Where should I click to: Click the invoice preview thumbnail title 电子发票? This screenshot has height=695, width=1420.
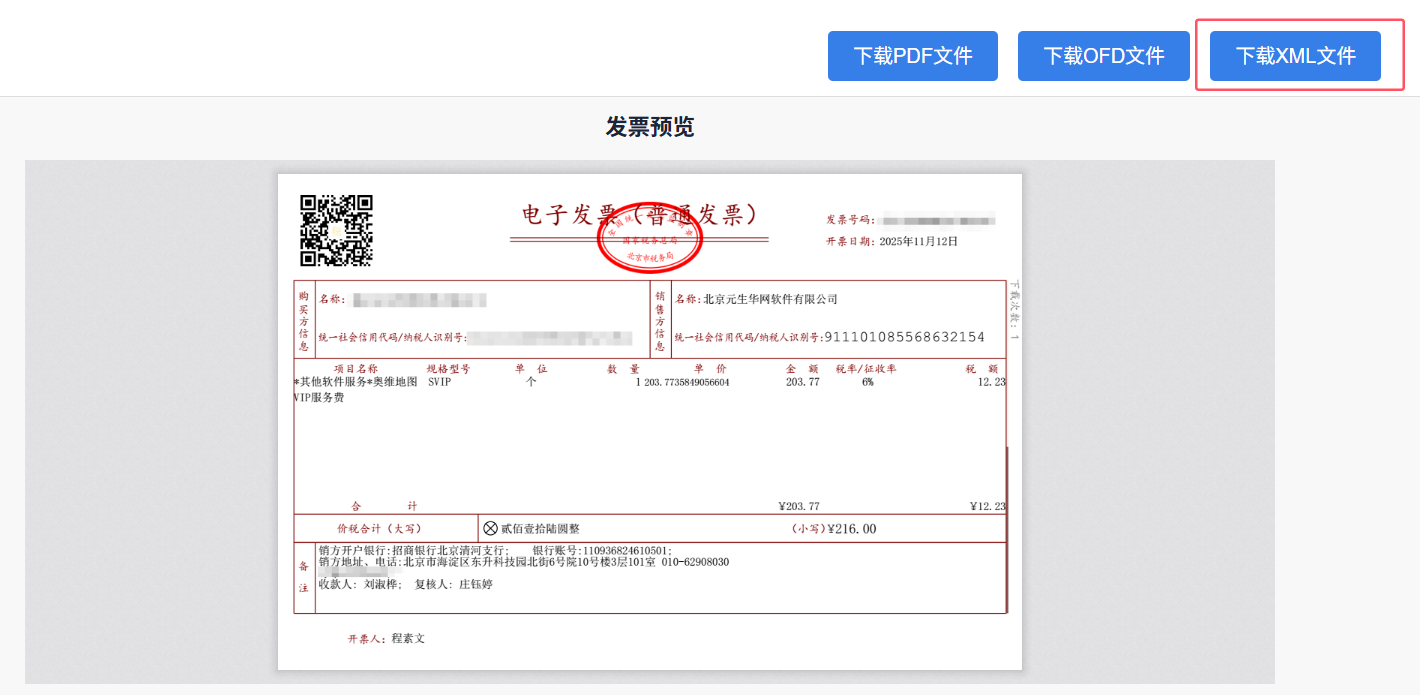[x=558, y=215]
